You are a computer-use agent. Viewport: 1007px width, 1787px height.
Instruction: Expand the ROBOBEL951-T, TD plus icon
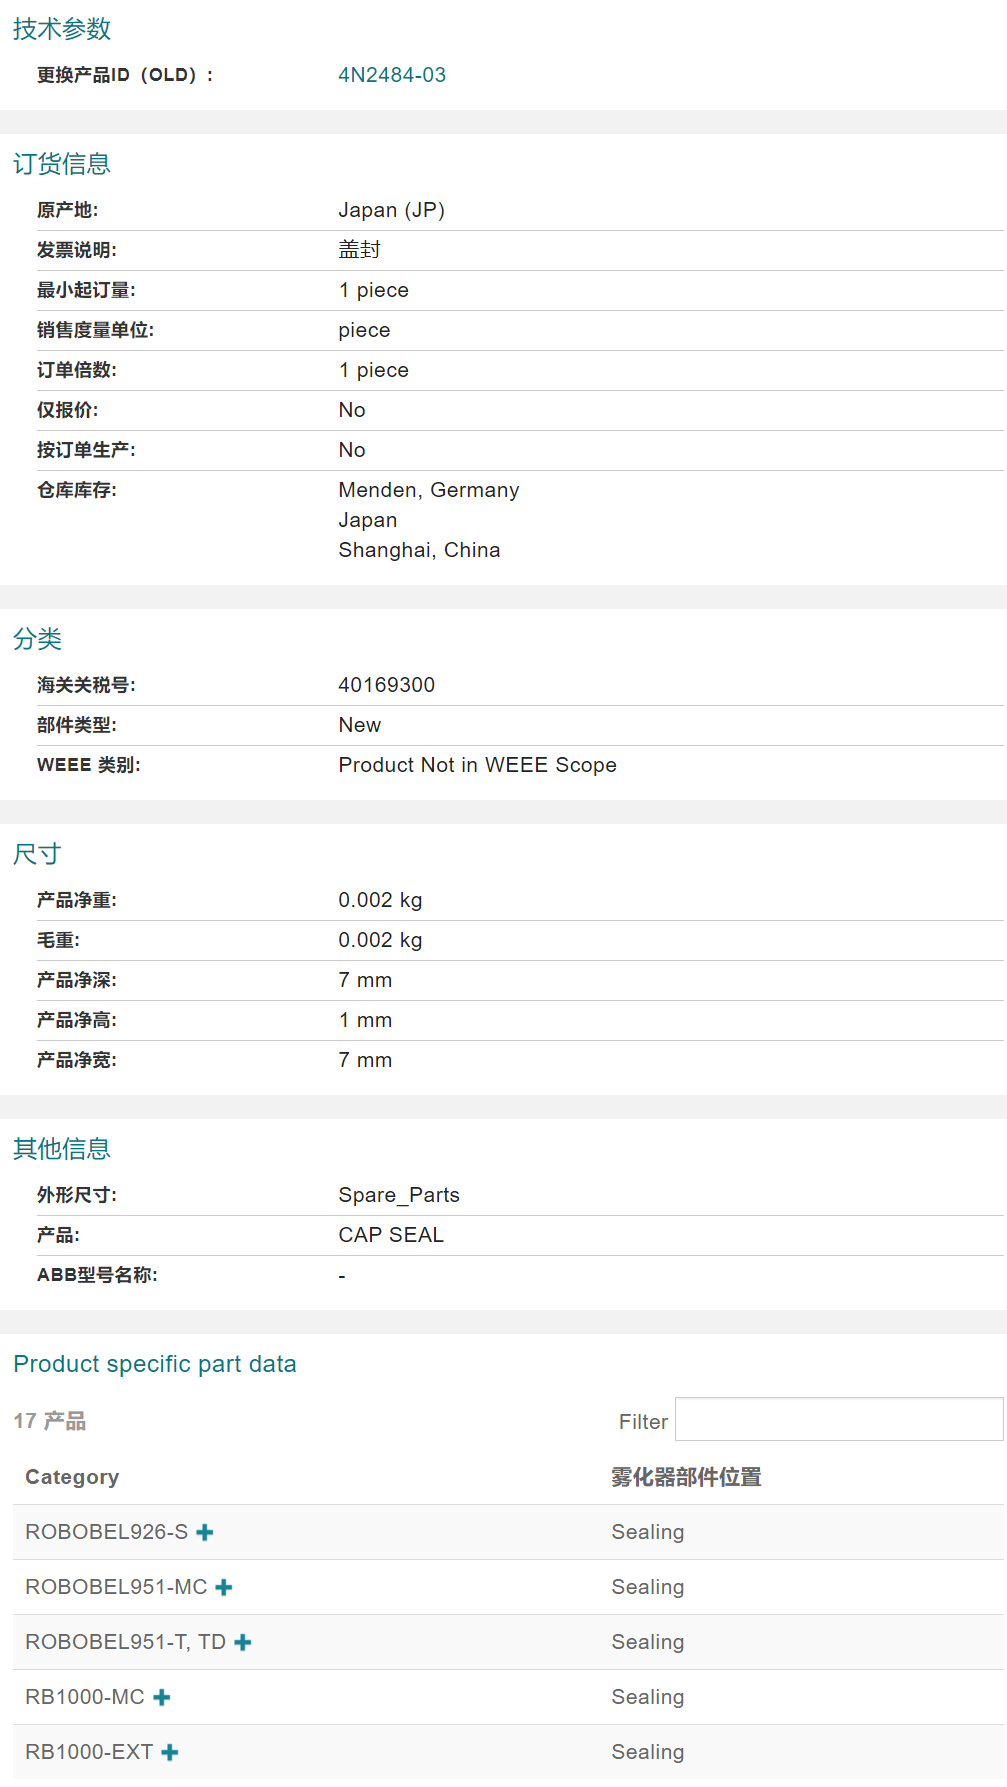pyautogui.click(x=243, y=1642)
